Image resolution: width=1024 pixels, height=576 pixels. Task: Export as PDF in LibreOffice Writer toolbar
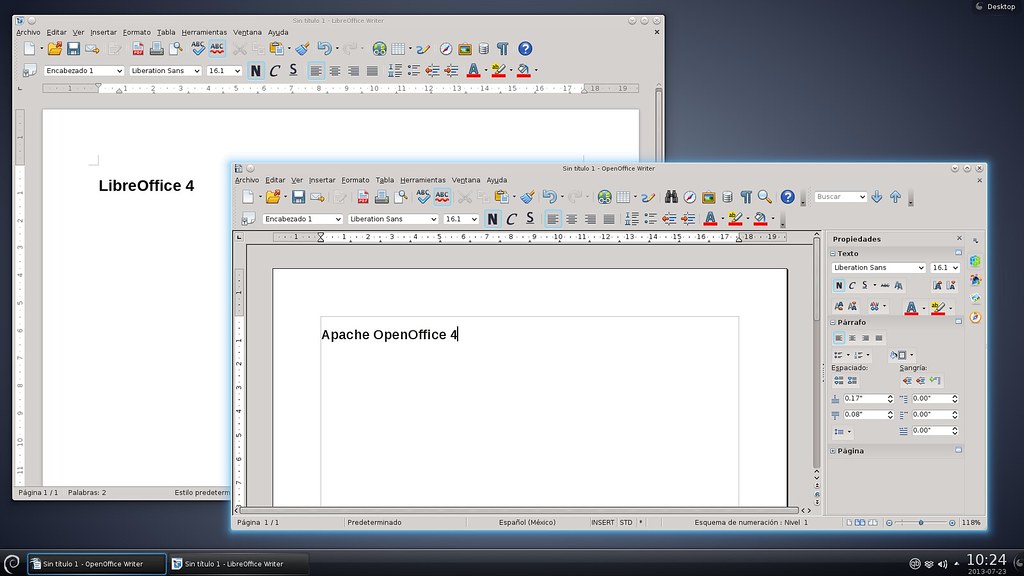click(138, 48)
